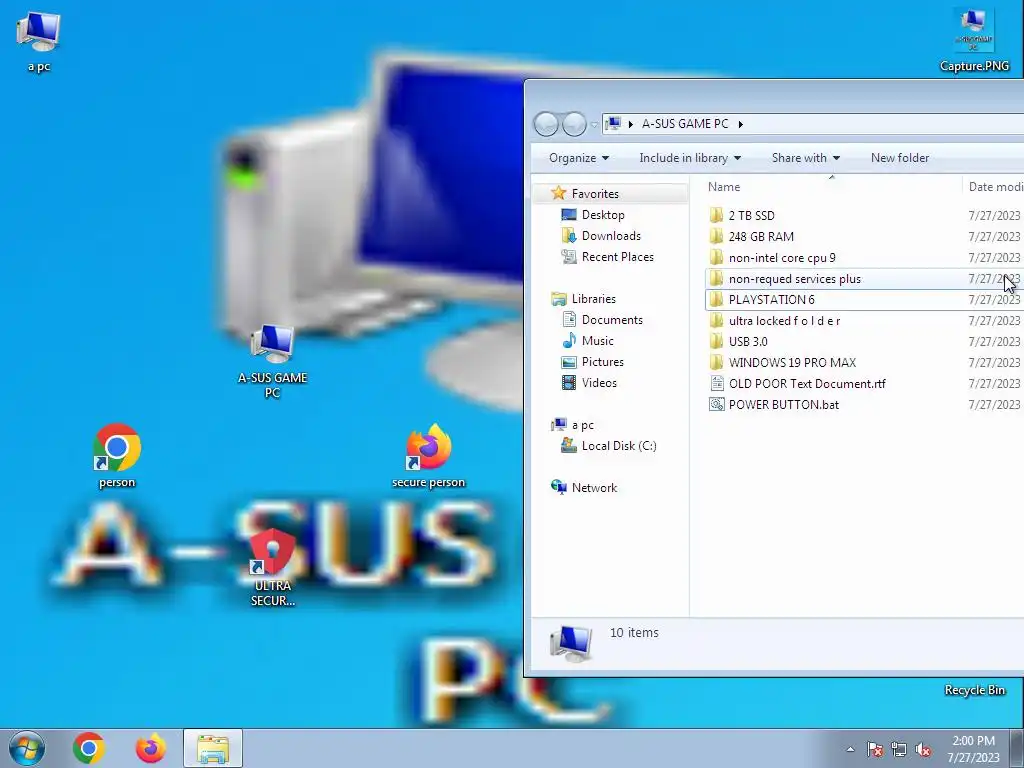Click the computer icon in address bar
The width and height of the screenshot is (1024, 768).
pos(613,123)
